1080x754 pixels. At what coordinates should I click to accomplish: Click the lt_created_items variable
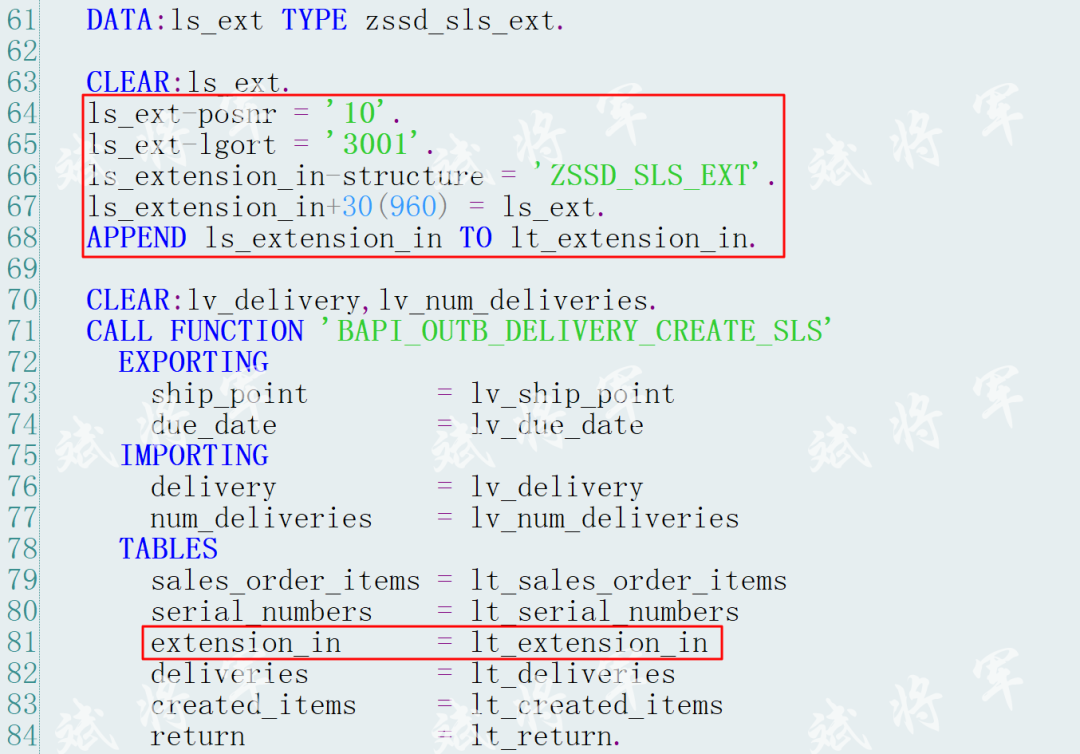click(x=597, y=704)
